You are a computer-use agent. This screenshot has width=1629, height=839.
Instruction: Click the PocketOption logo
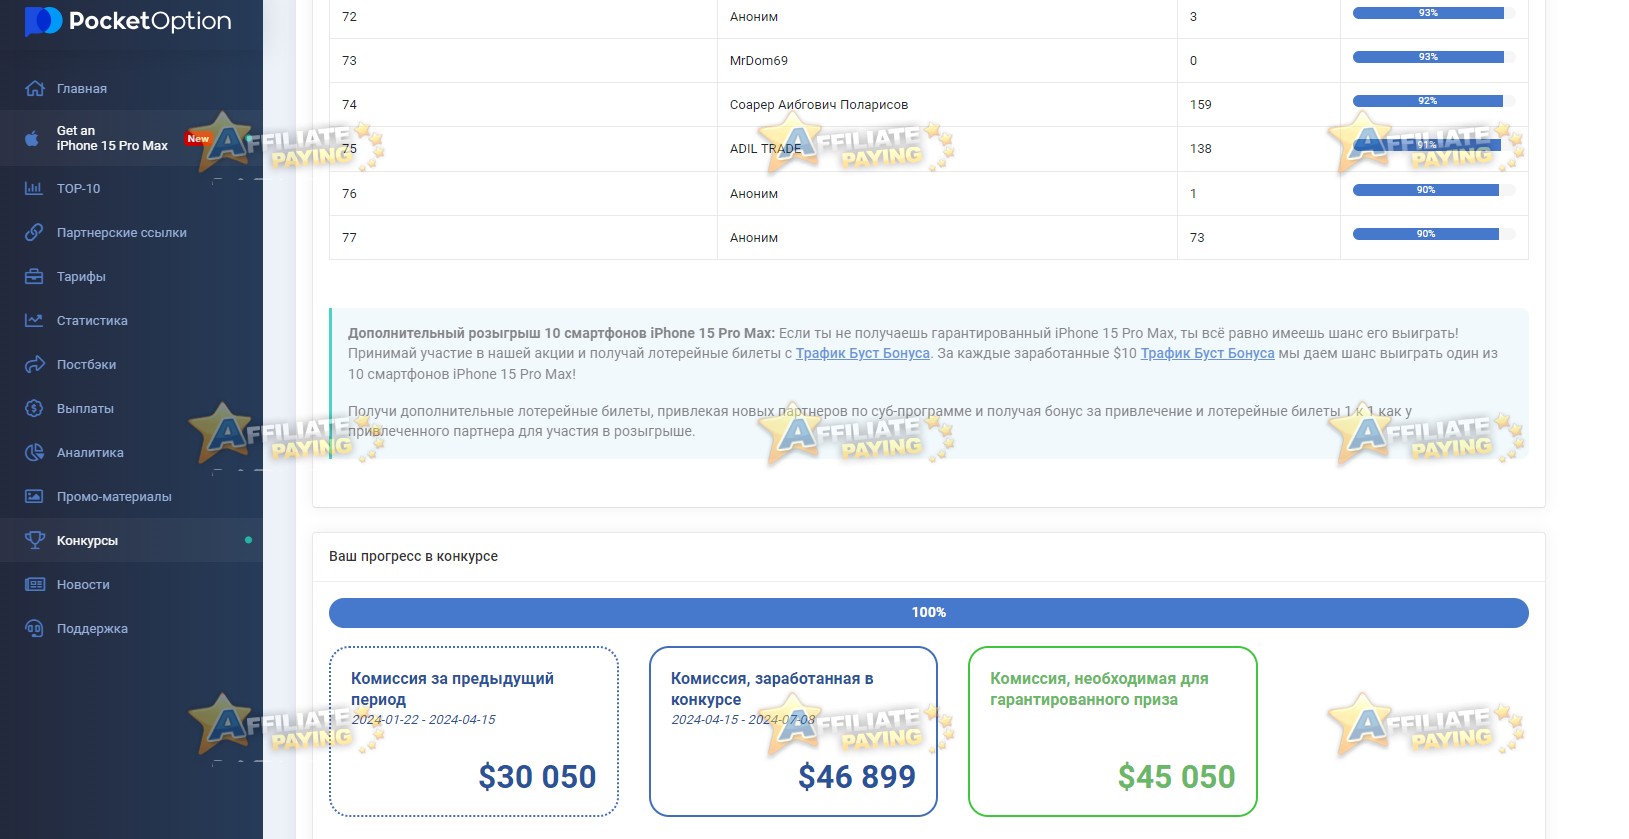(128, 21)
